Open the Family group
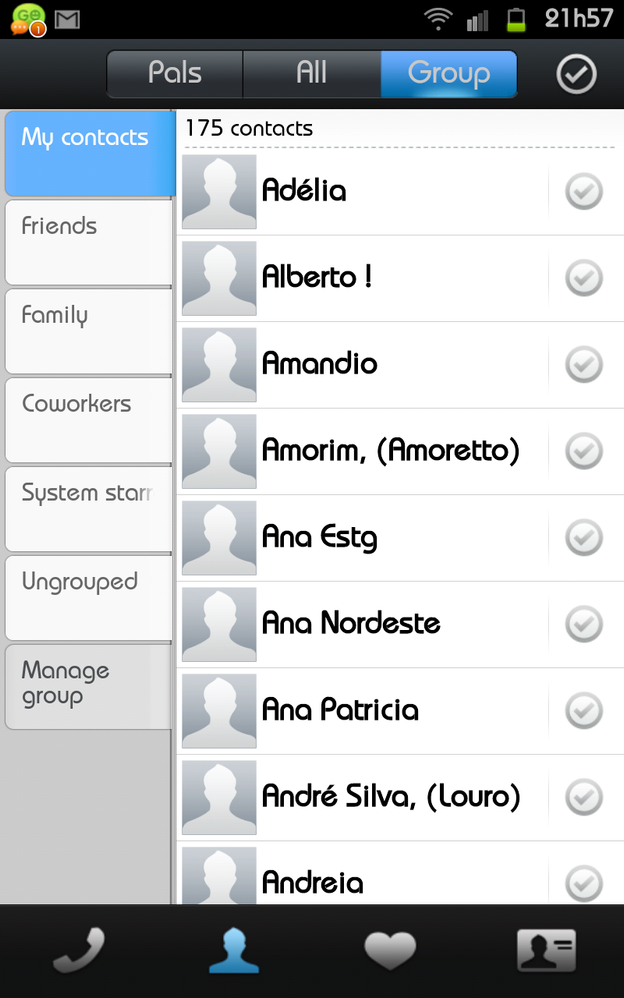This screenshot has width=624, height=998. click(88, 330)
